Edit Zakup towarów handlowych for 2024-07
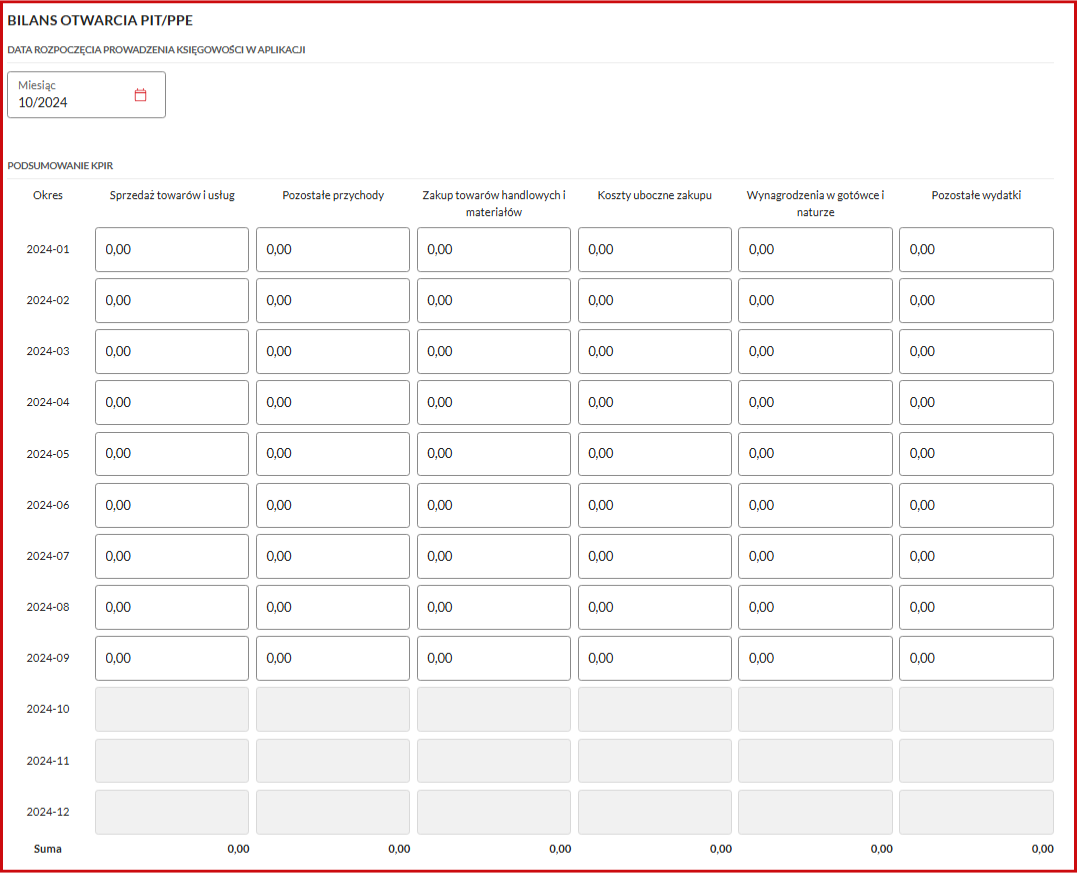 [x=494, y=556]
